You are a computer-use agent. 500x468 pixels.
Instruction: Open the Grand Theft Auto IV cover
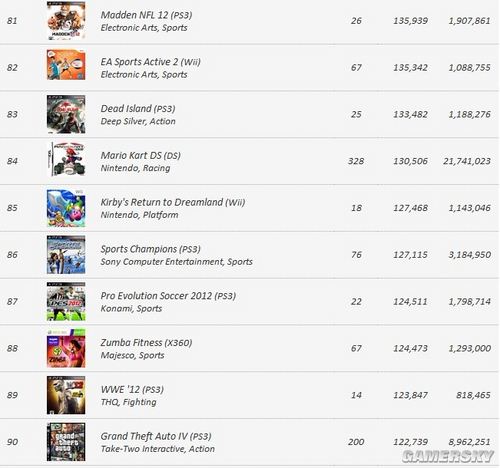pyautogui.click(x=66, y=442)
